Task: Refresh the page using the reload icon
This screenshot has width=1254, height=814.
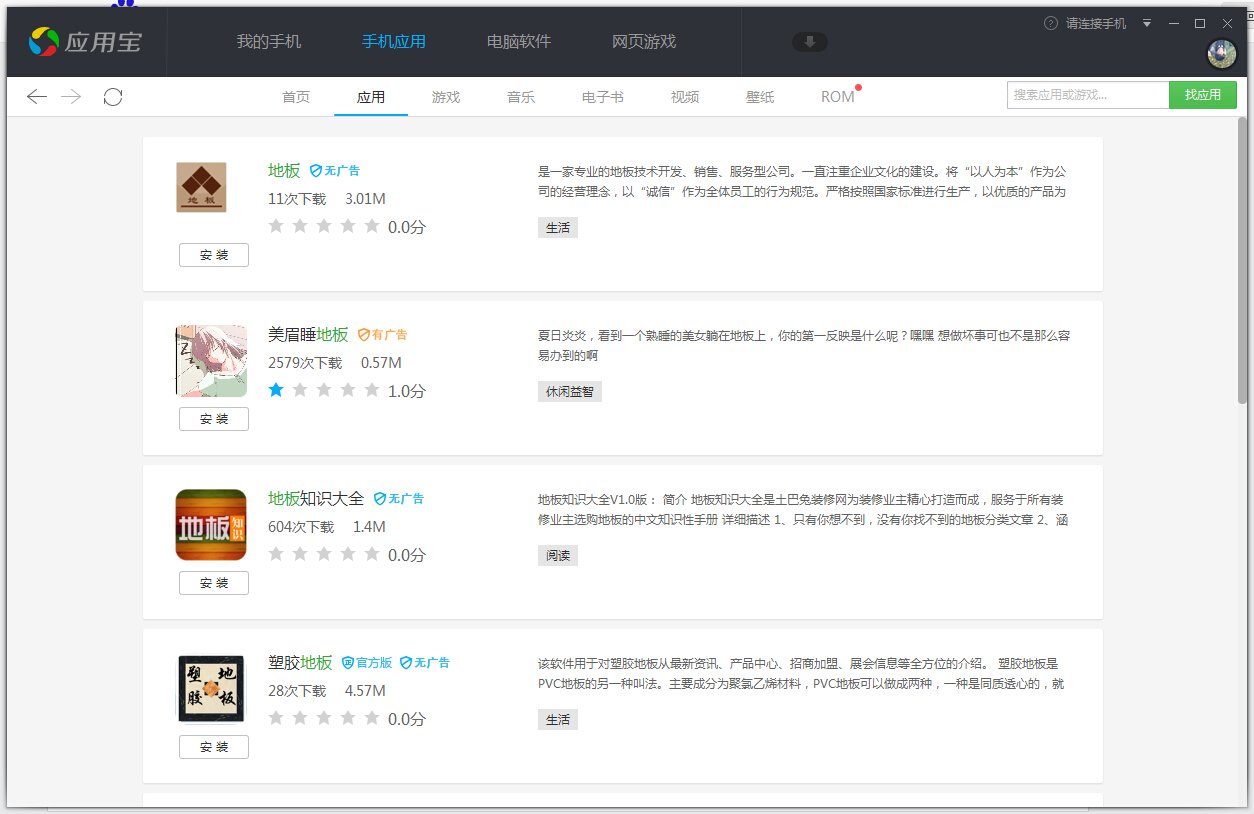Action: coord(113,96)
